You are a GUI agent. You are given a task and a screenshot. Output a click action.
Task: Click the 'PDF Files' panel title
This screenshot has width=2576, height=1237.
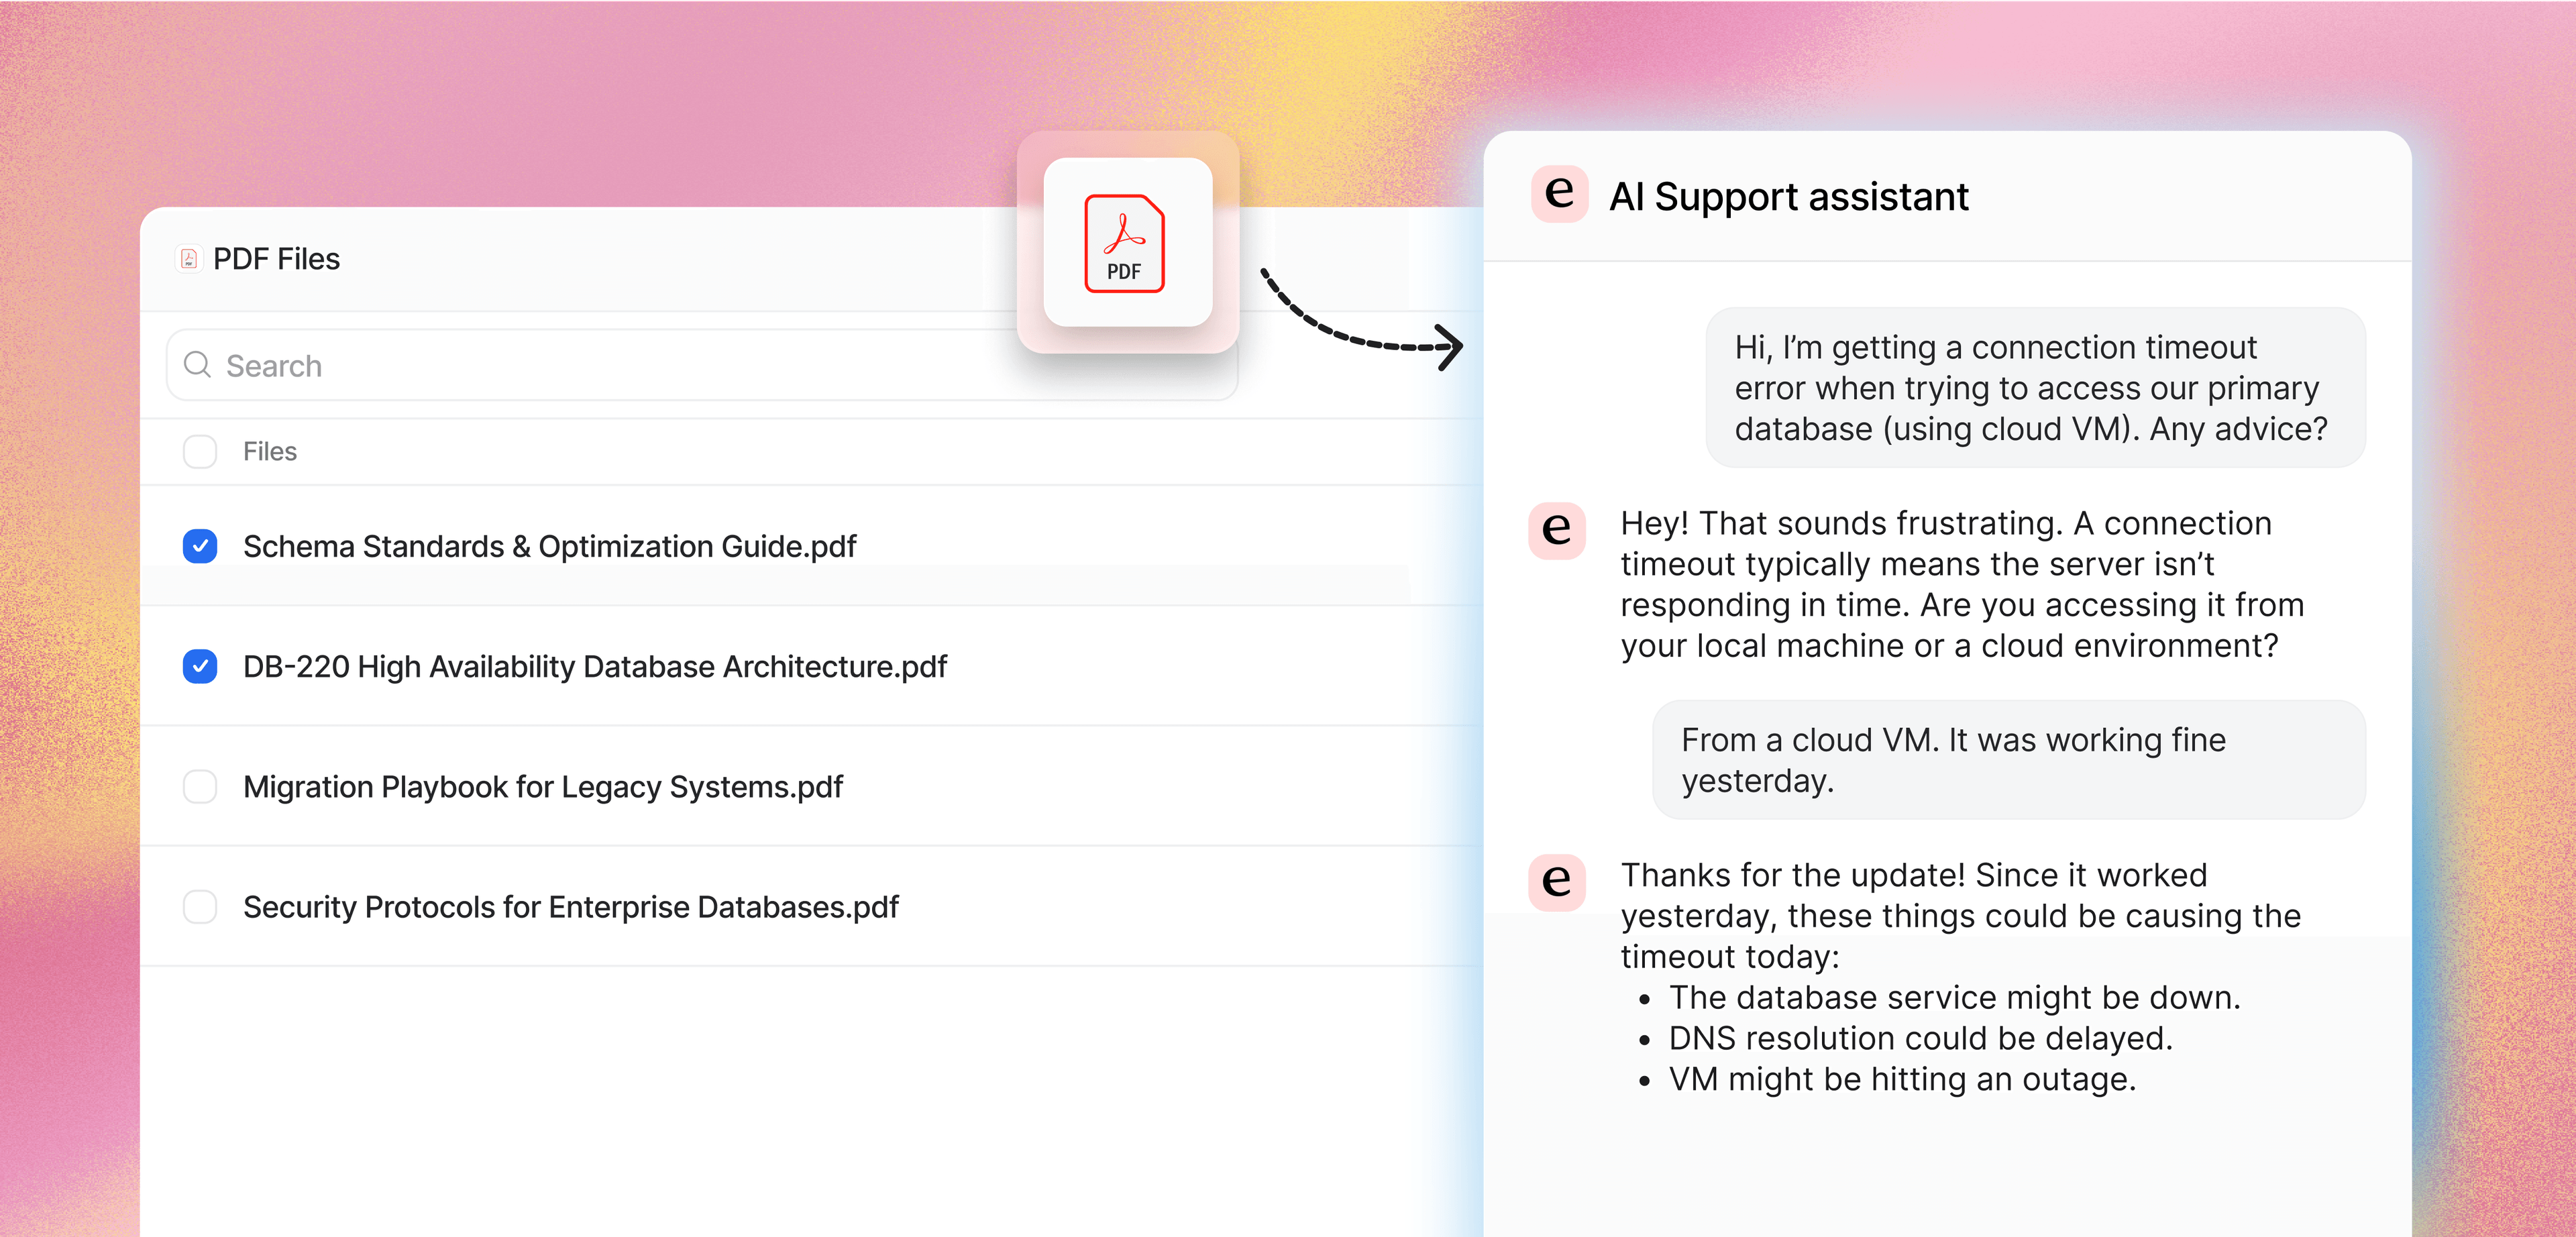tap(276, 259)
